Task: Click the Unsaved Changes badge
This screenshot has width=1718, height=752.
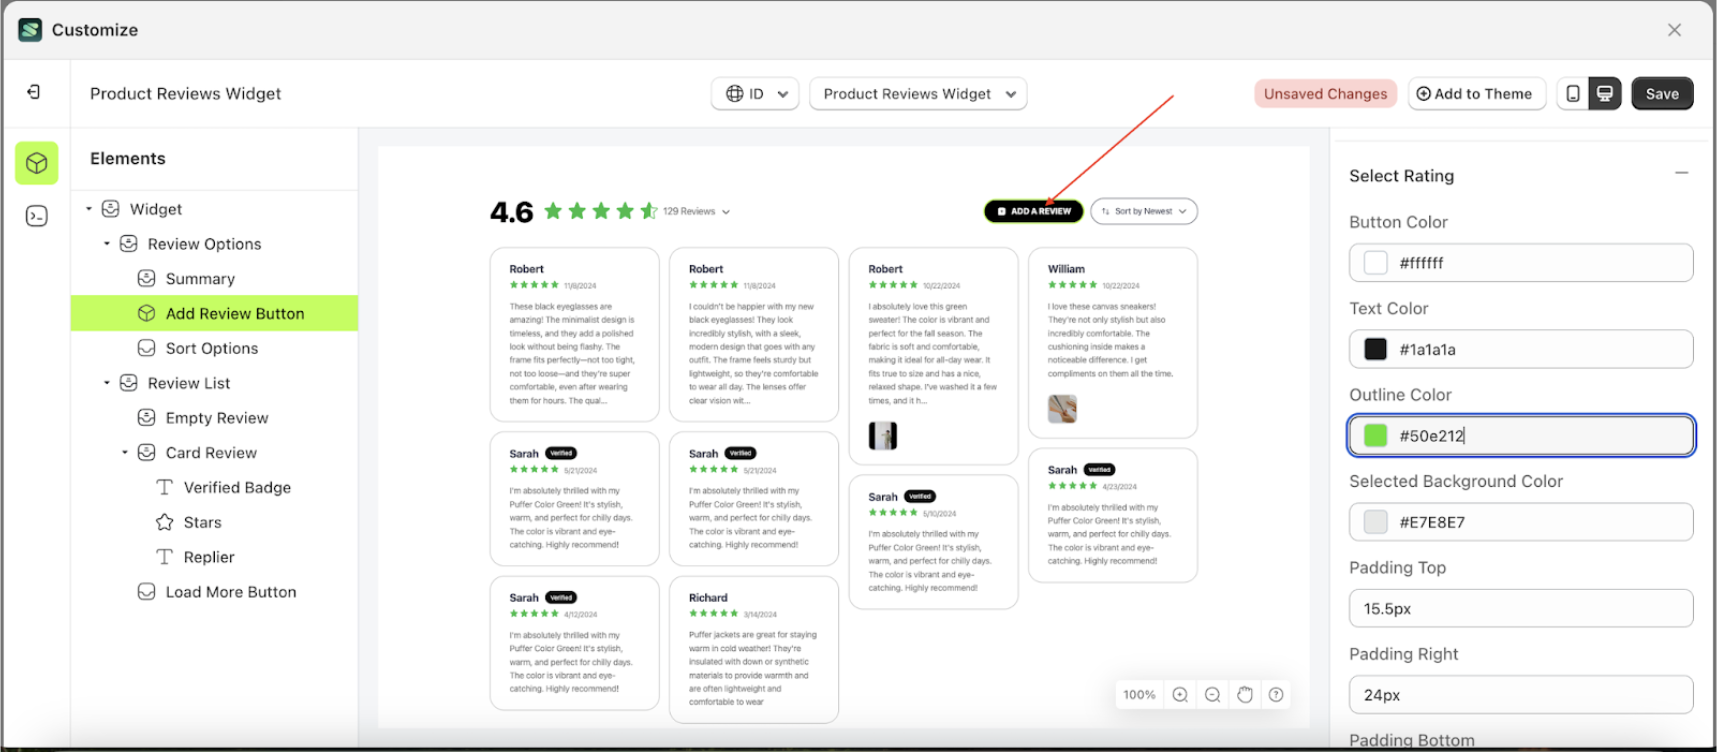Action: (x=1325, y=94)
